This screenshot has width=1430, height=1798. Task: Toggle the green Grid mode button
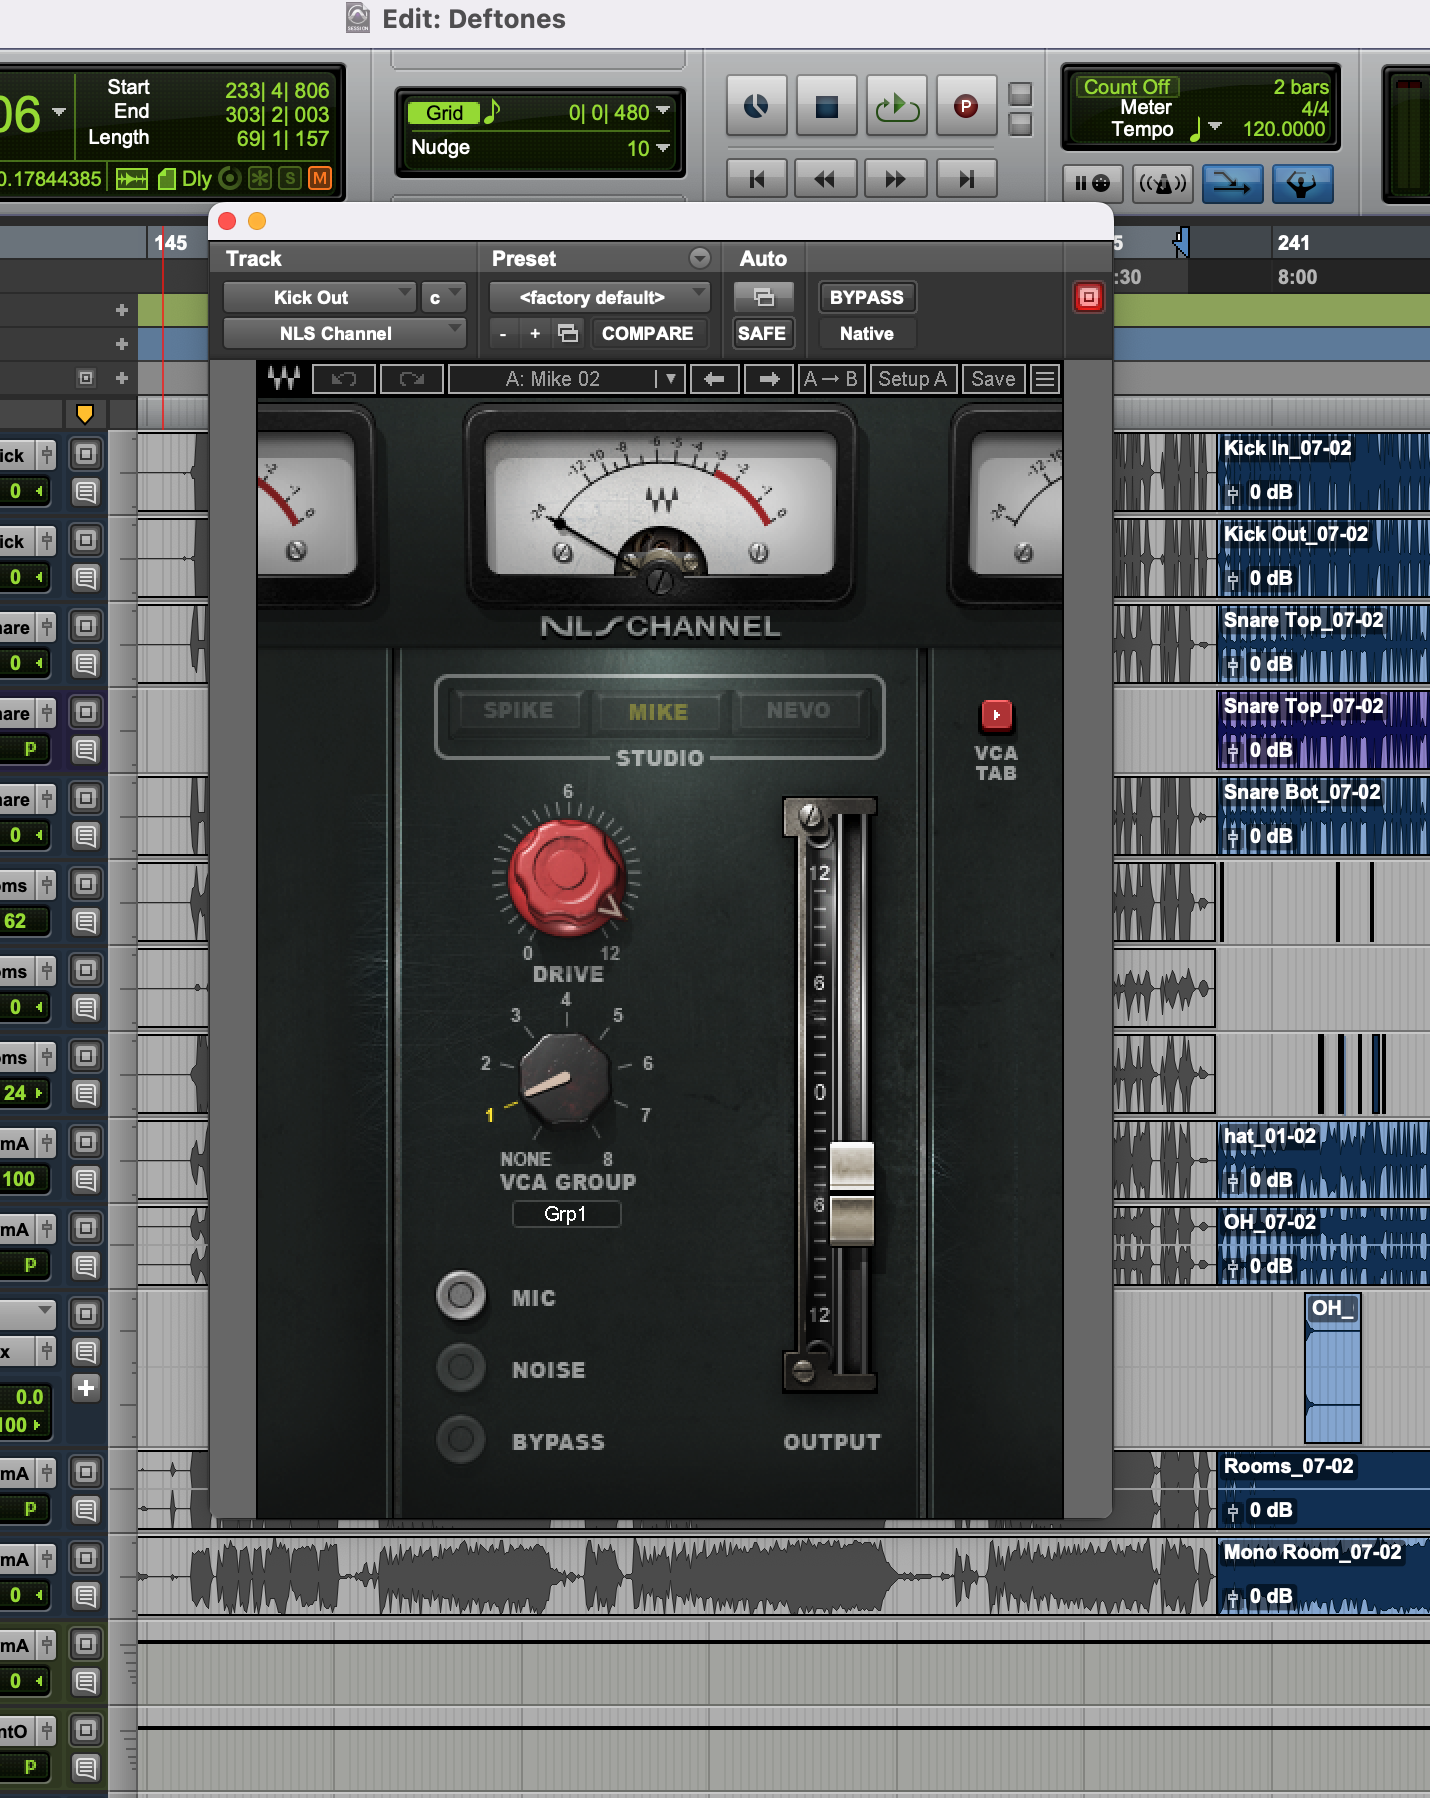point(444,113)
